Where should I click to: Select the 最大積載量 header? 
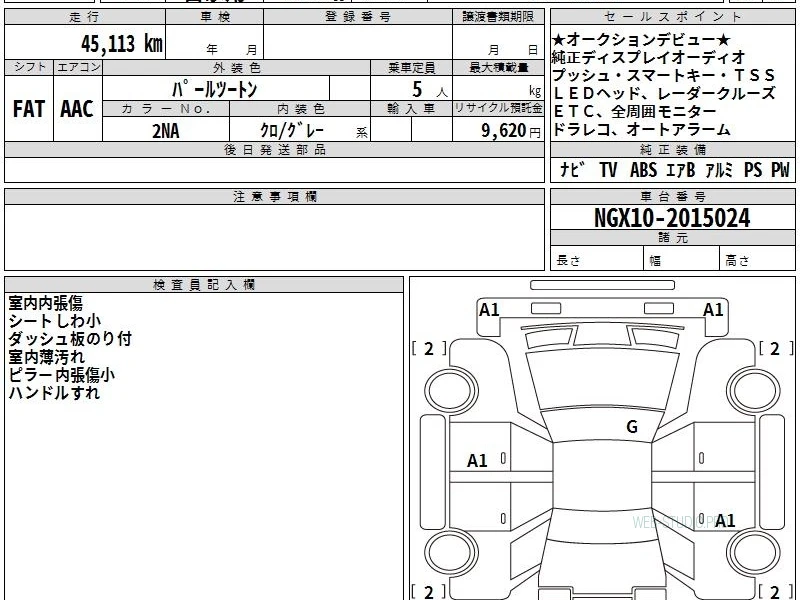tap(498, 67)
